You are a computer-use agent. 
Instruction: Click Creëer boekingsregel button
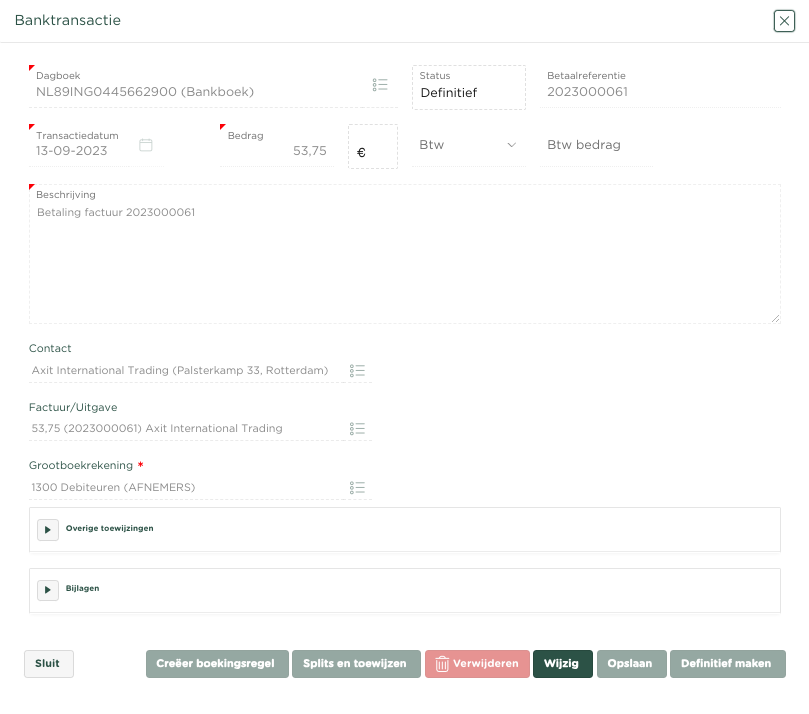tap(217, 664)
